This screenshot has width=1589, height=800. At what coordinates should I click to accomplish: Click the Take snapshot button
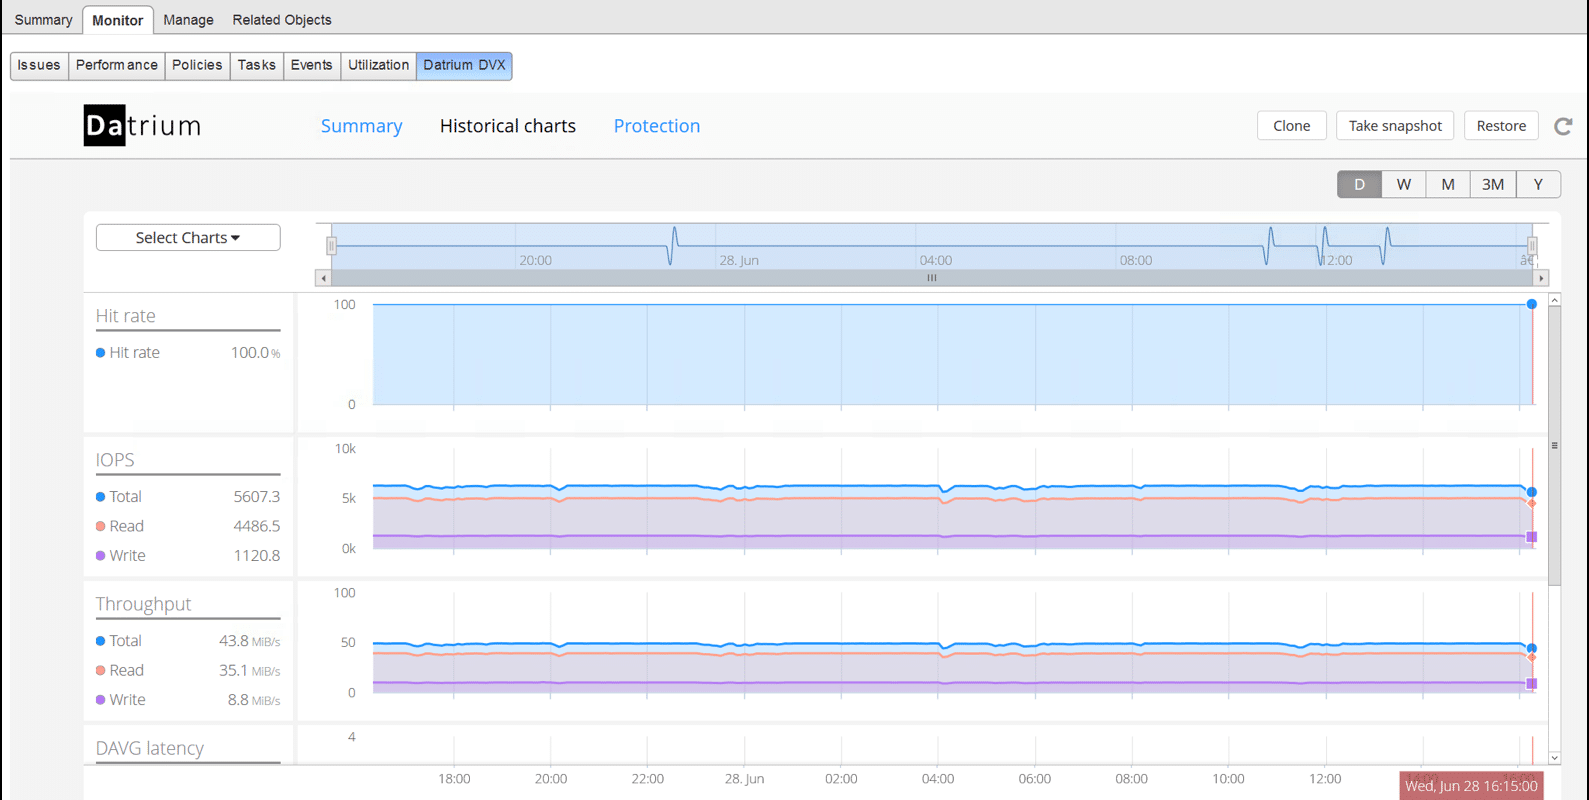(x=1395, y=126)
